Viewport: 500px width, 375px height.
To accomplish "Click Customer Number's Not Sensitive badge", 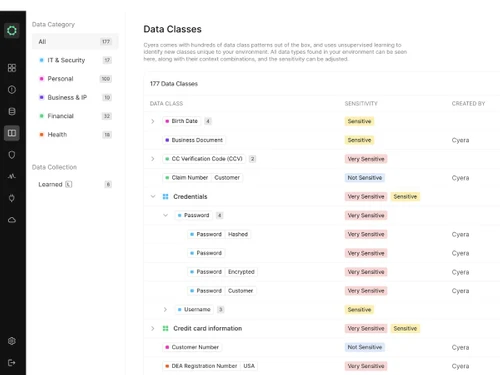I will click(x=365, y=347).
